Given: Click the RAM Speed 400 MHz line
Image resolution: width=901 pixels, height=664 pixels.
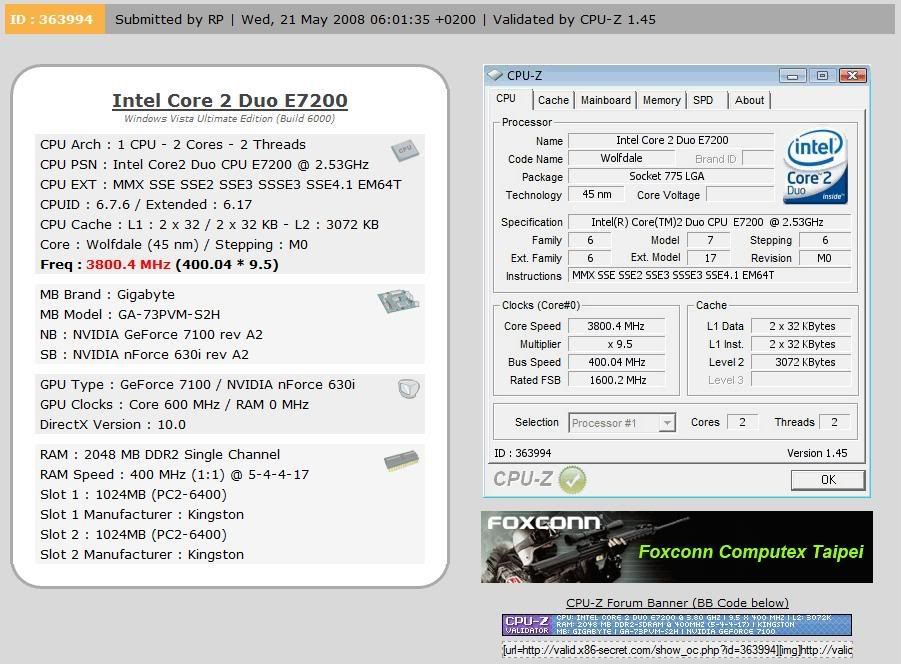Looking at the screenshot, I should [174, 475].
